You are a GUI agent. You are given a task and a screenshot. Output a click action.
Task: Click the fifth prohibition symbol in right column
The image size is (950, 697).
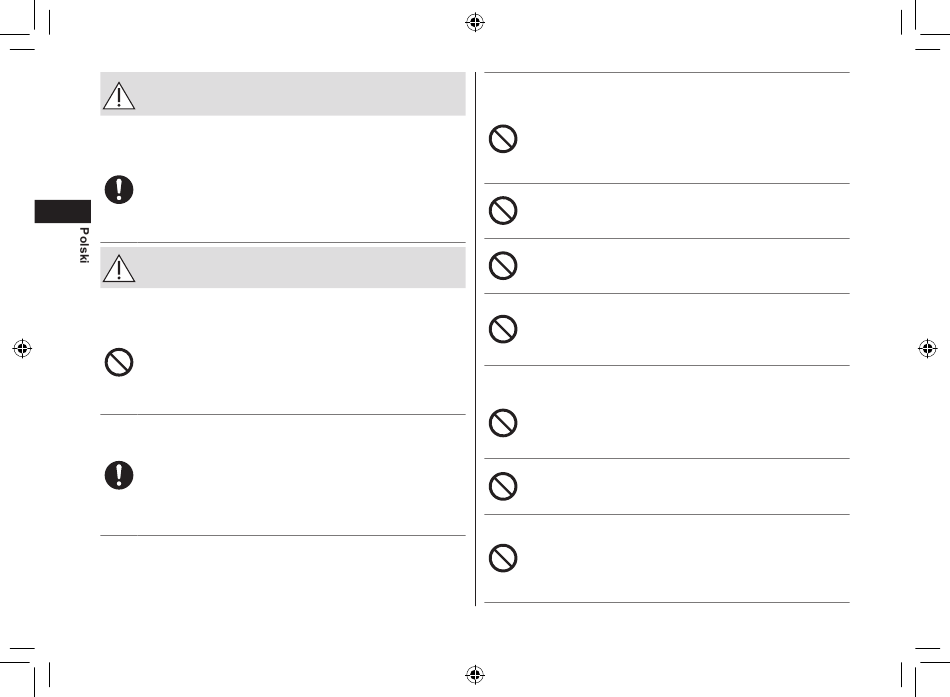pos(503,423)
